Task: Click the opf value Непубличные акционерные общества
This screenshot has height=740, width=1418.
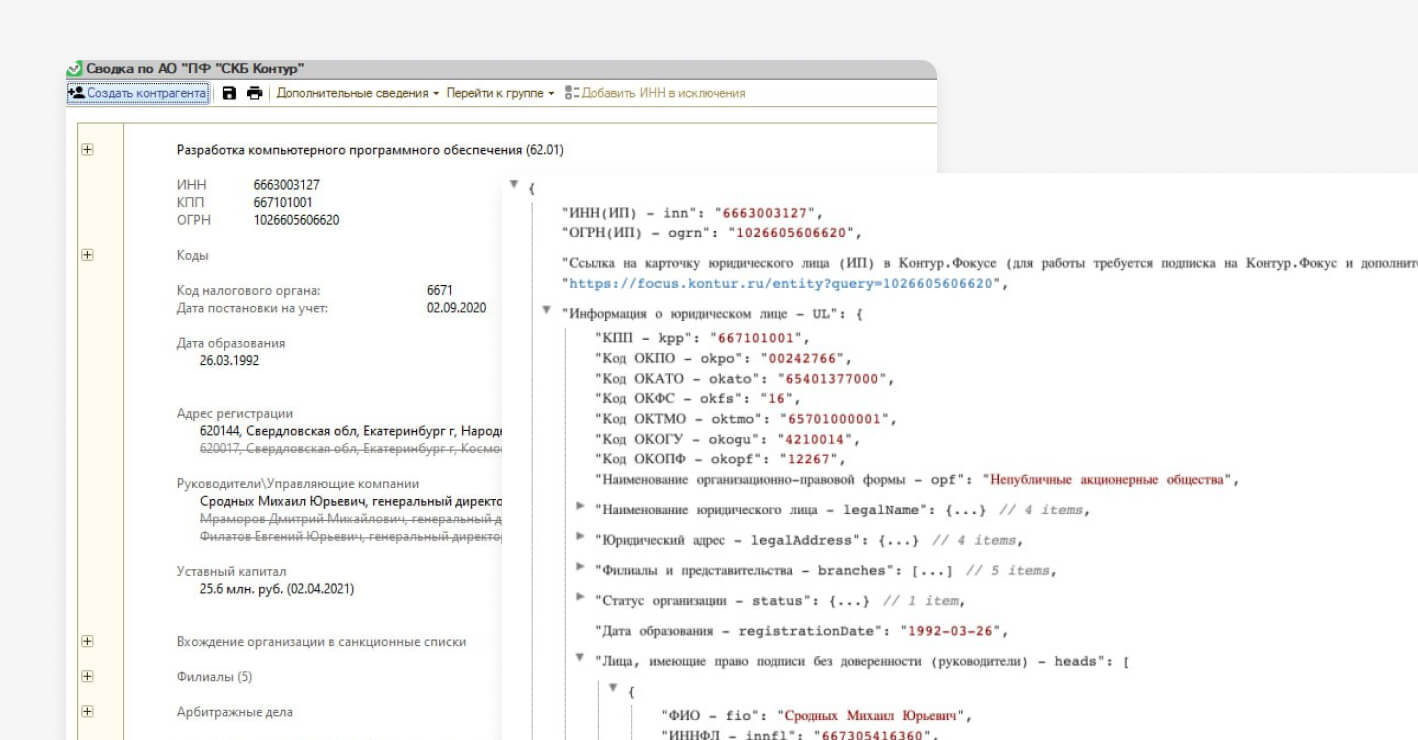Action: [x=1107, y=480]
